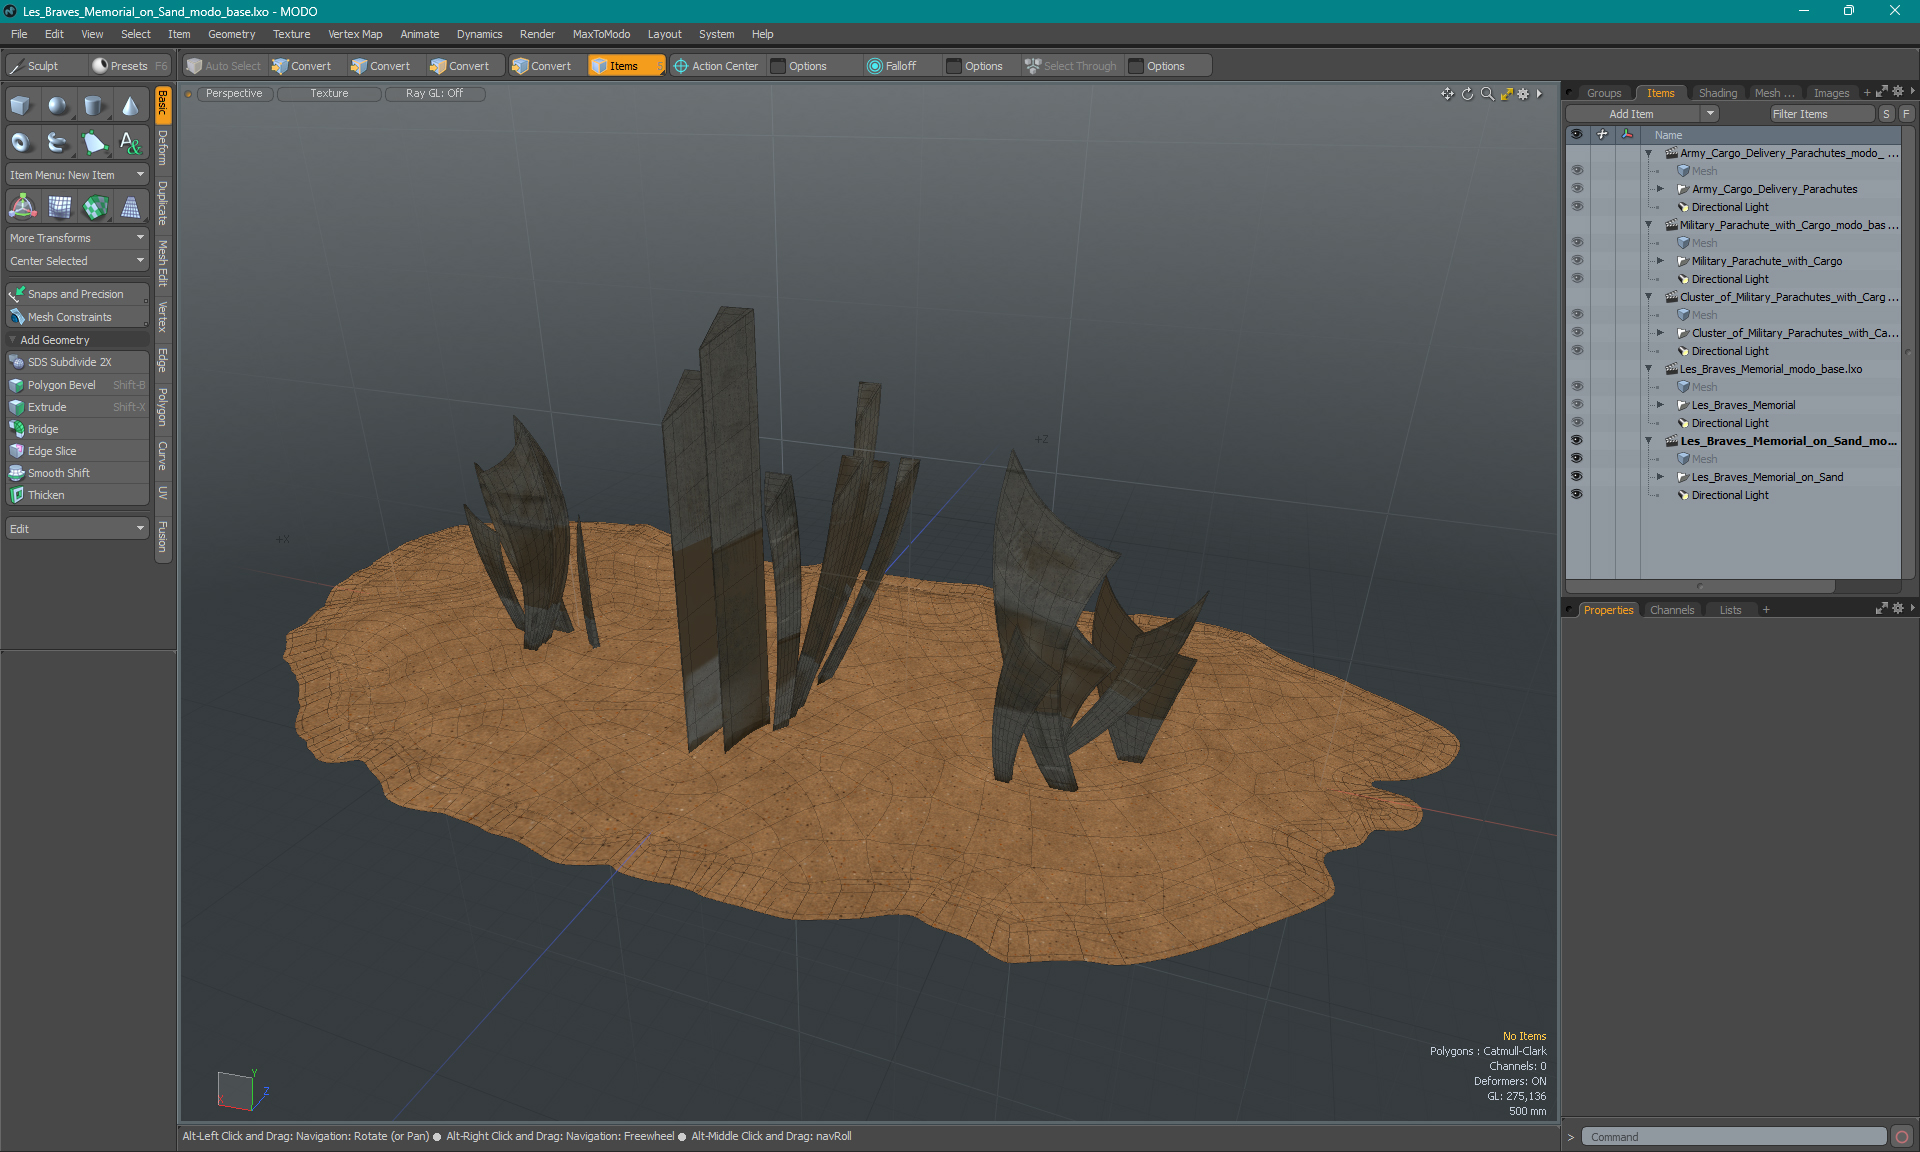The height and width of the screenshot is (1152, 1920).
Task: Click the Filter Items field
Action: point(1821,114)
